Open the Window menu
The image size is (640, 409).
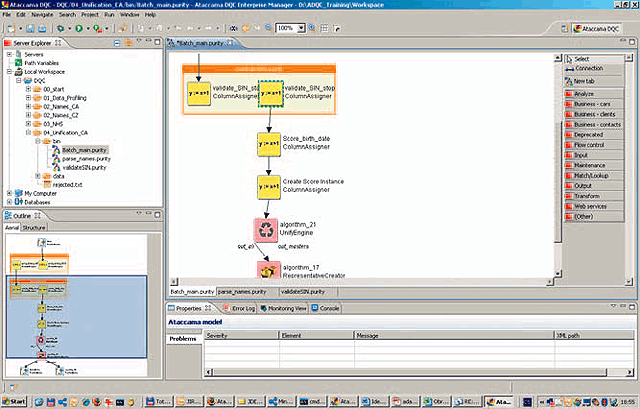point(129,15)
